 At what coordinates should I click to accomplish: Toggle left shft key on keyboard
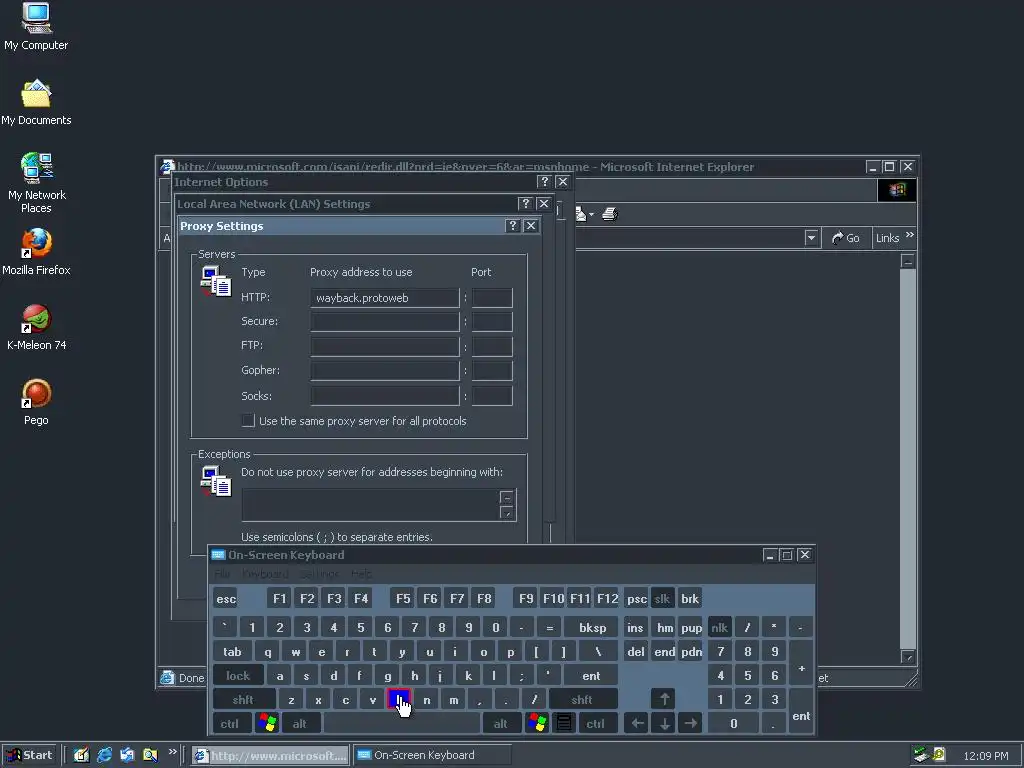tap(244, 699)
